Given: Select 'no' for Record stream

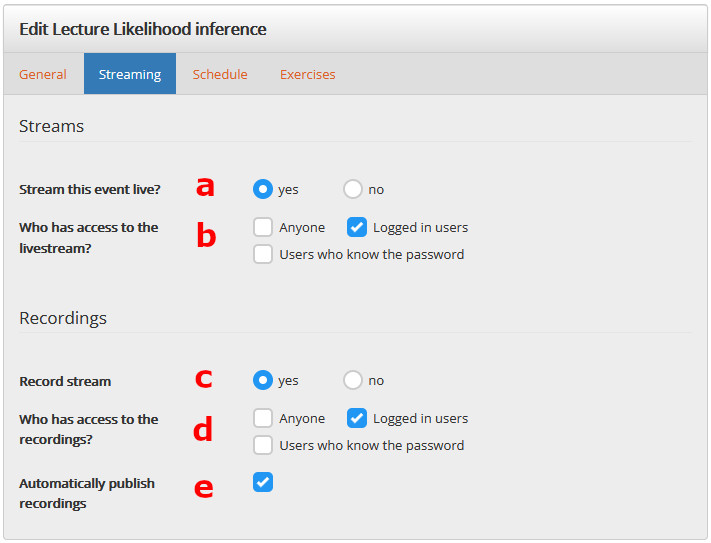Looking at the screenshot, I should 353,380.
